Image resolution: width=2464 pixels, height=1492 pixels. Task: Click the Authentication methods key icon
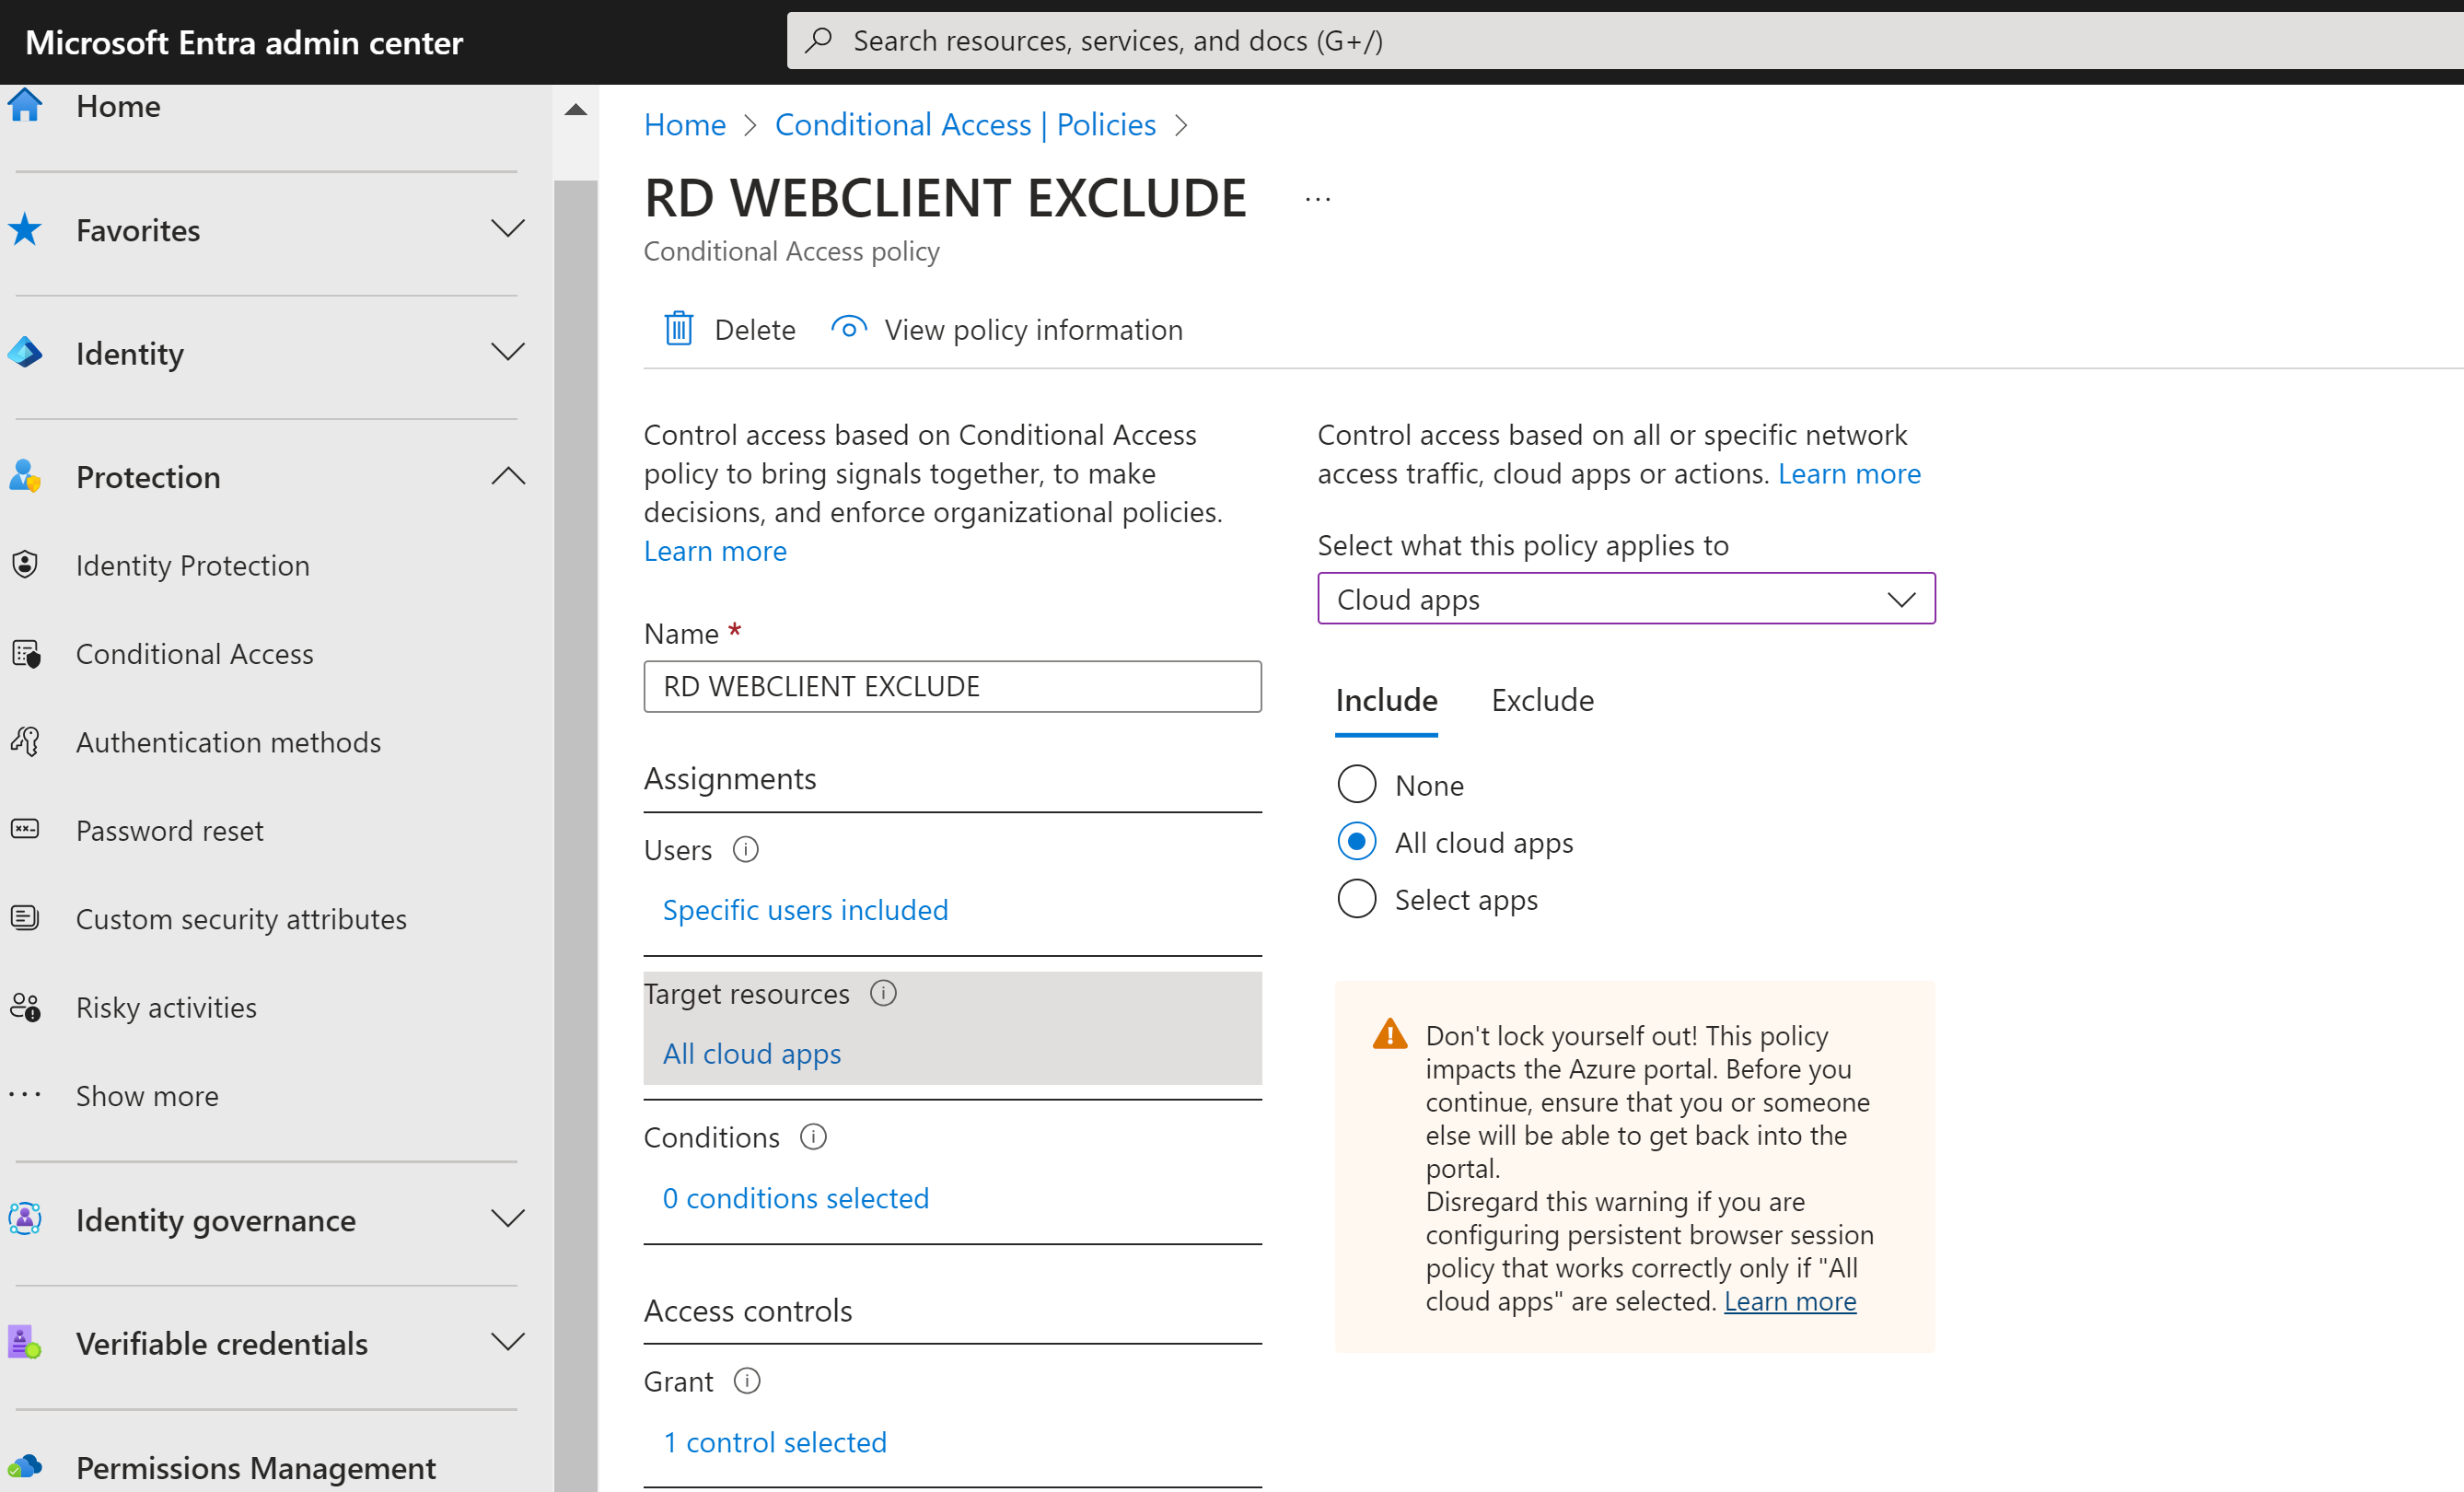pos(25,741)
